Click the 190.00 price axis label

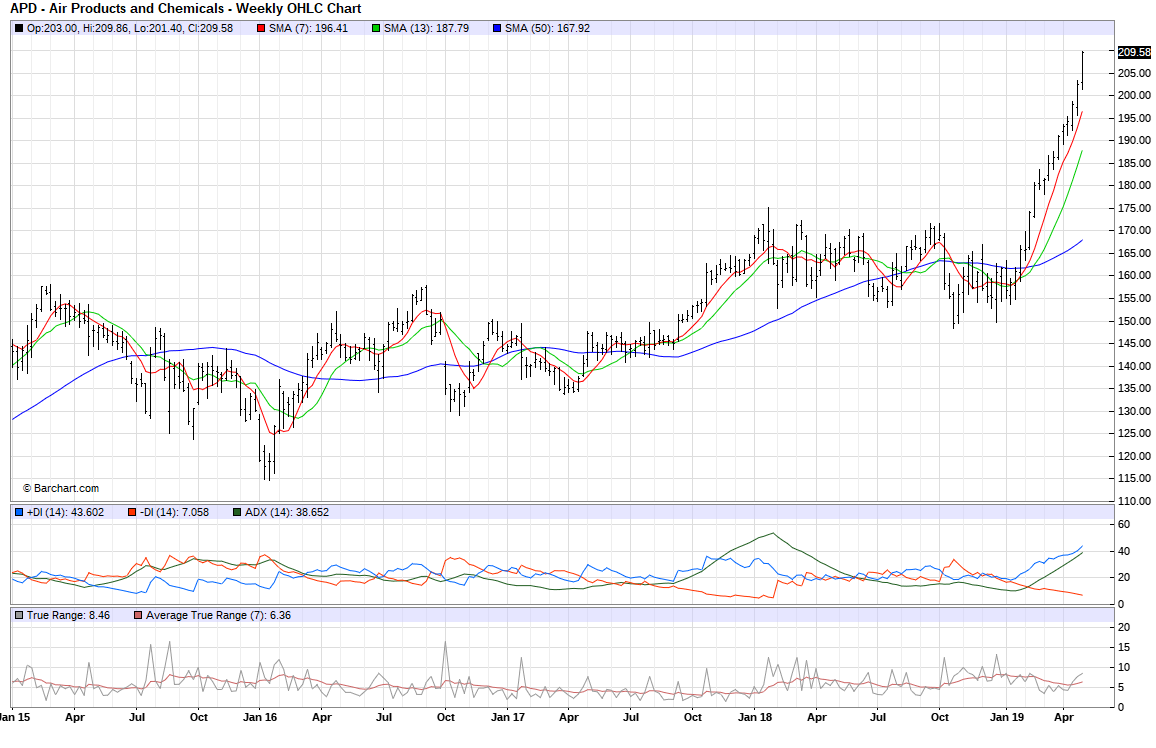pos(1134,140)
